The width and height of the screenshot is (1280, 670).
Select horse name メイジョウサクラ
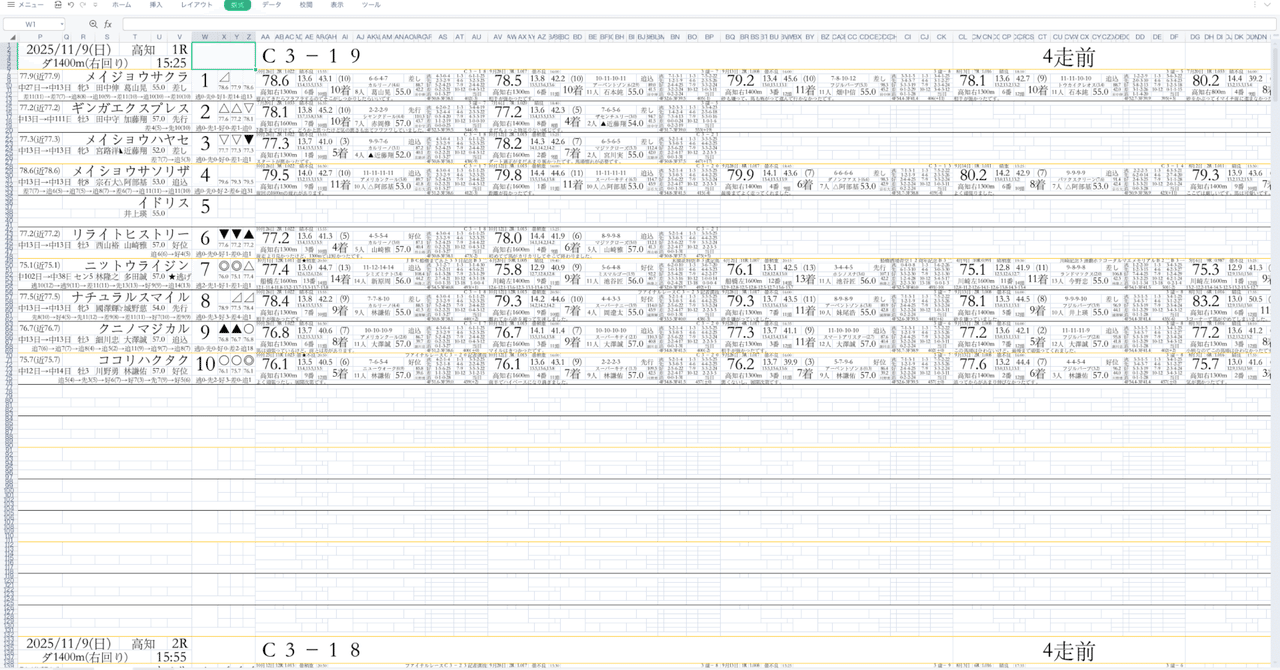[x=136, y=77]
